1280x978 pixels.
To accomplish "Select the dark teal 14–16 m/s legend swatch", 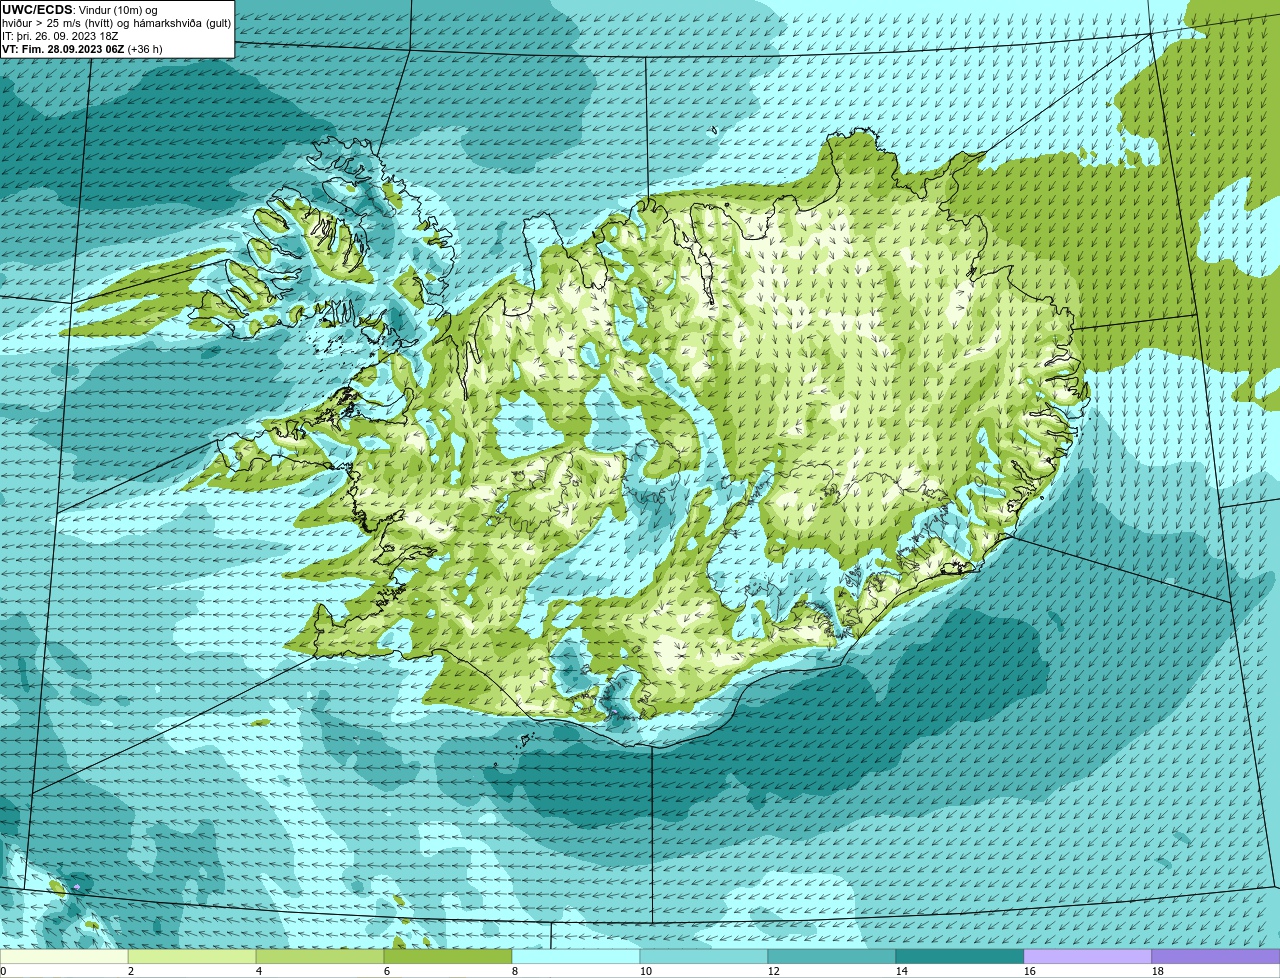I will point(960,956).
